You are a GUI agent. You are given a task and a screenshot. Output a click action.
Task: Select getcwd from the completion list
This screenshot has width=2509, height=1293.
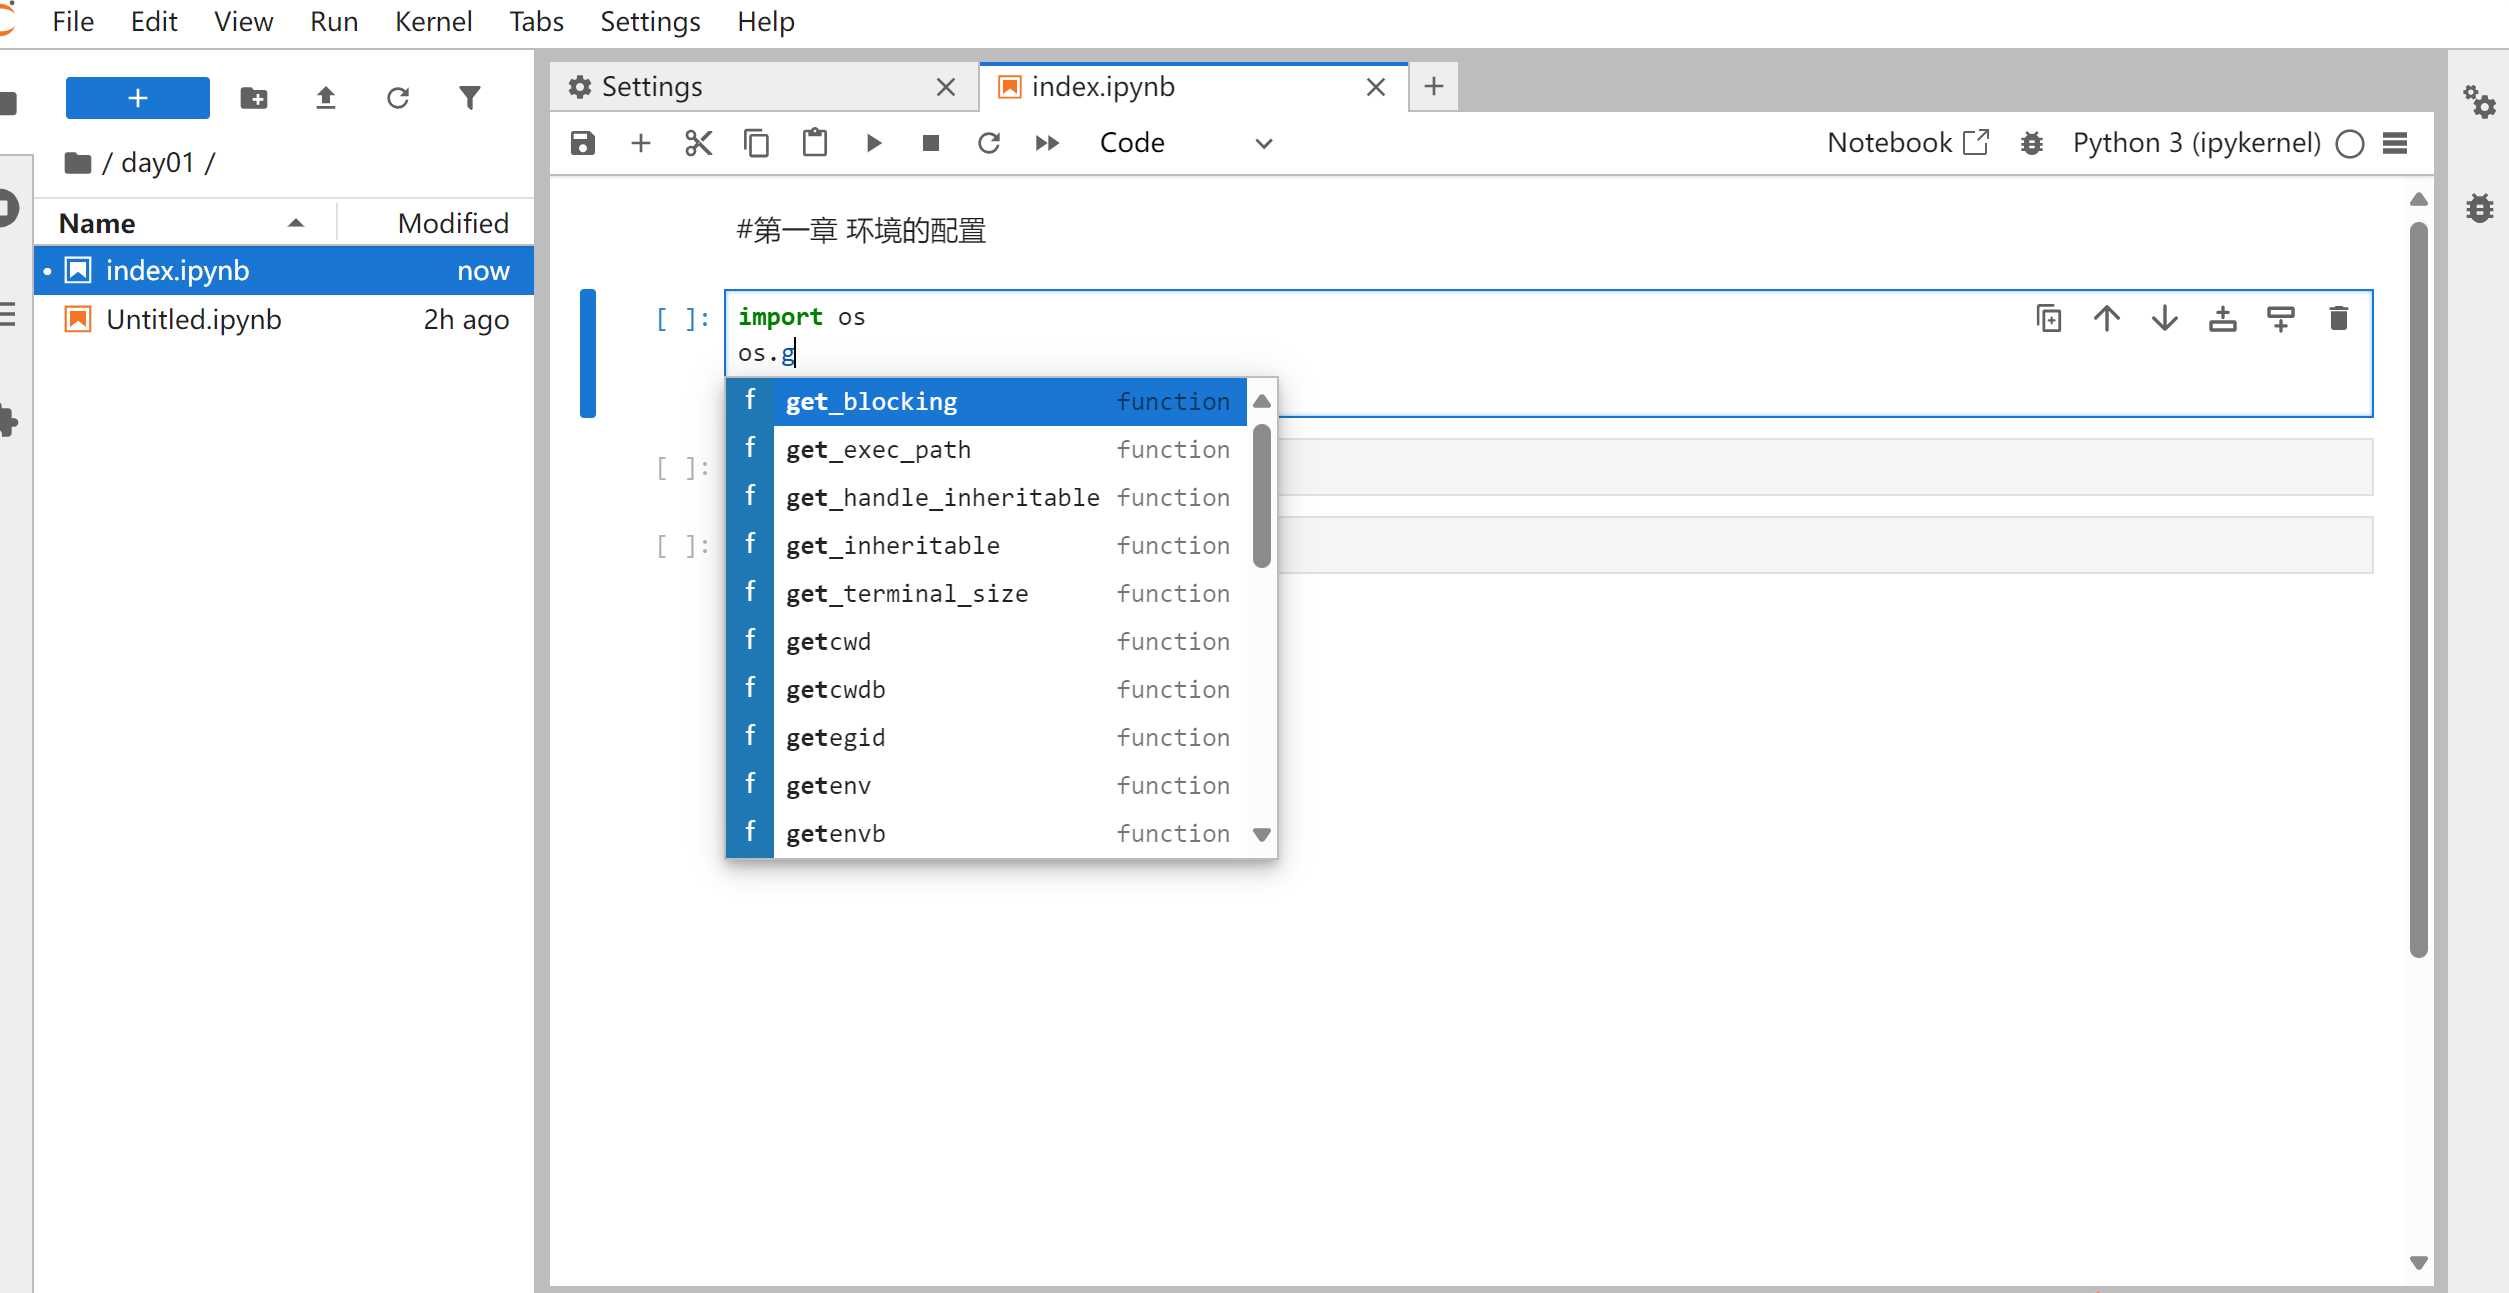(x=900, y=641)
